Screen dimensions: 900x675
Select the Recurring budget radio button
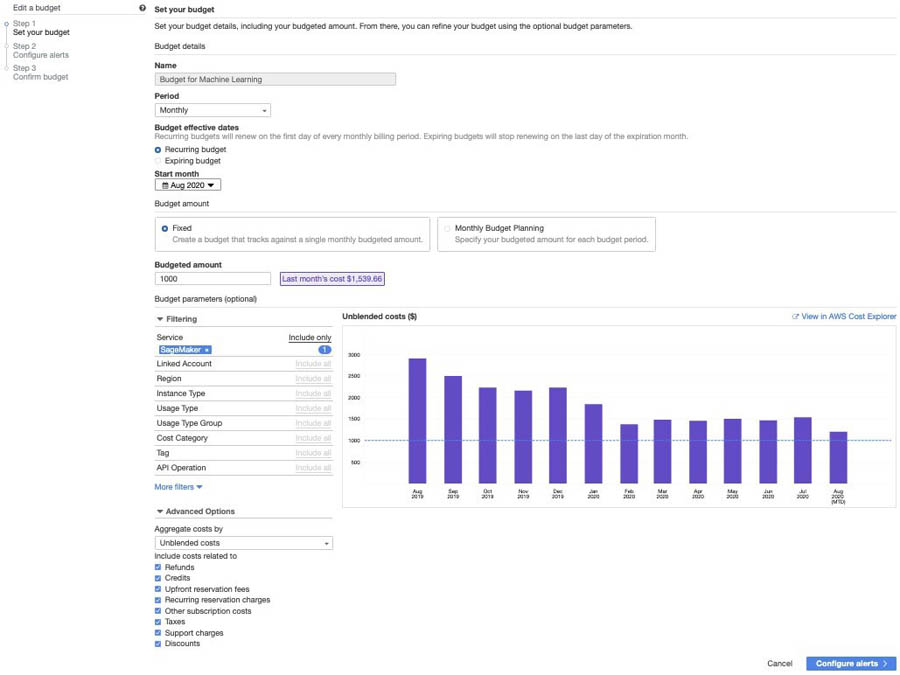pos(158,150)
